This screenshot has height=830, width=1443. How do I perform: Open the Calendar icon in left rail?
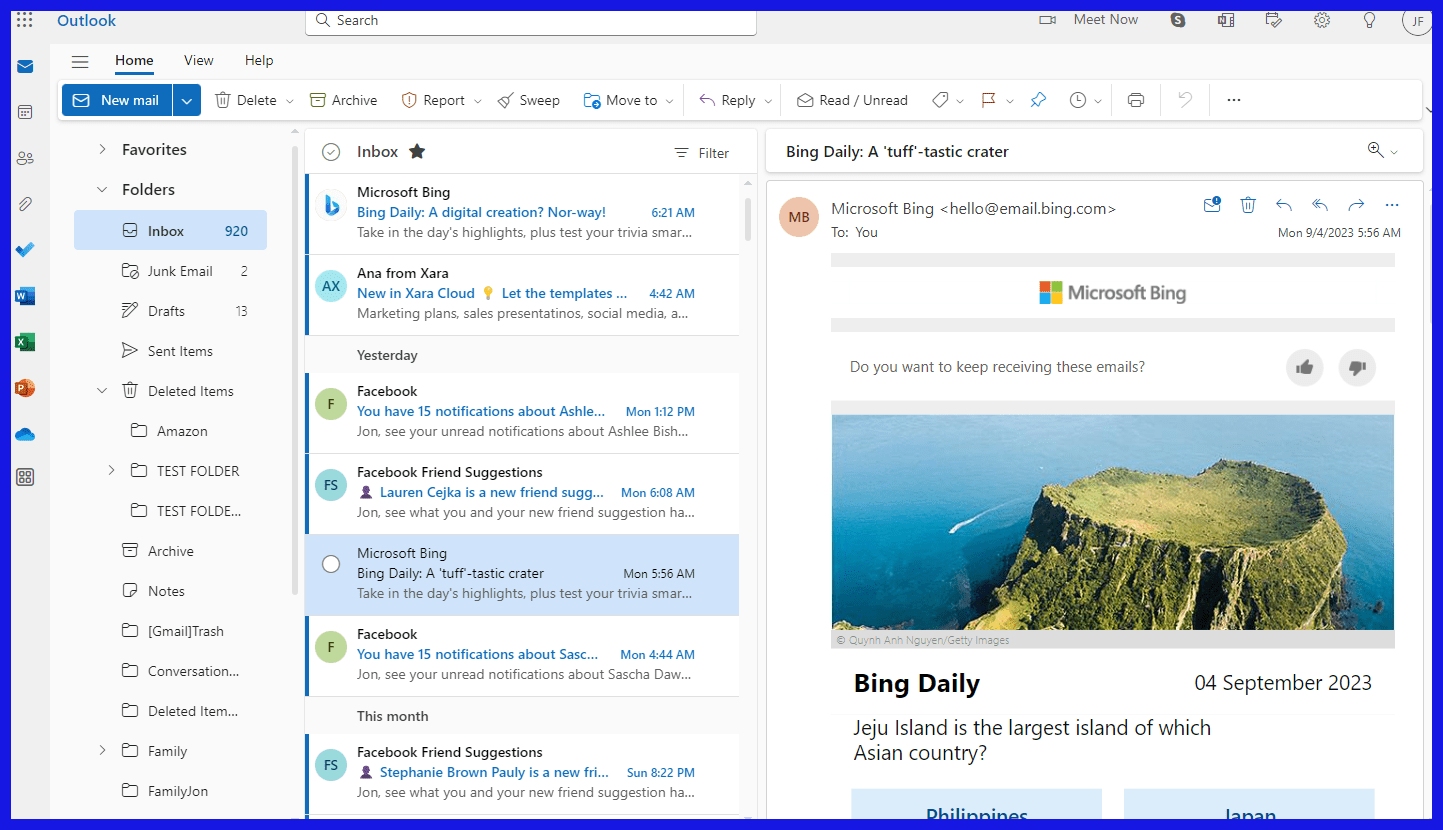25,112
